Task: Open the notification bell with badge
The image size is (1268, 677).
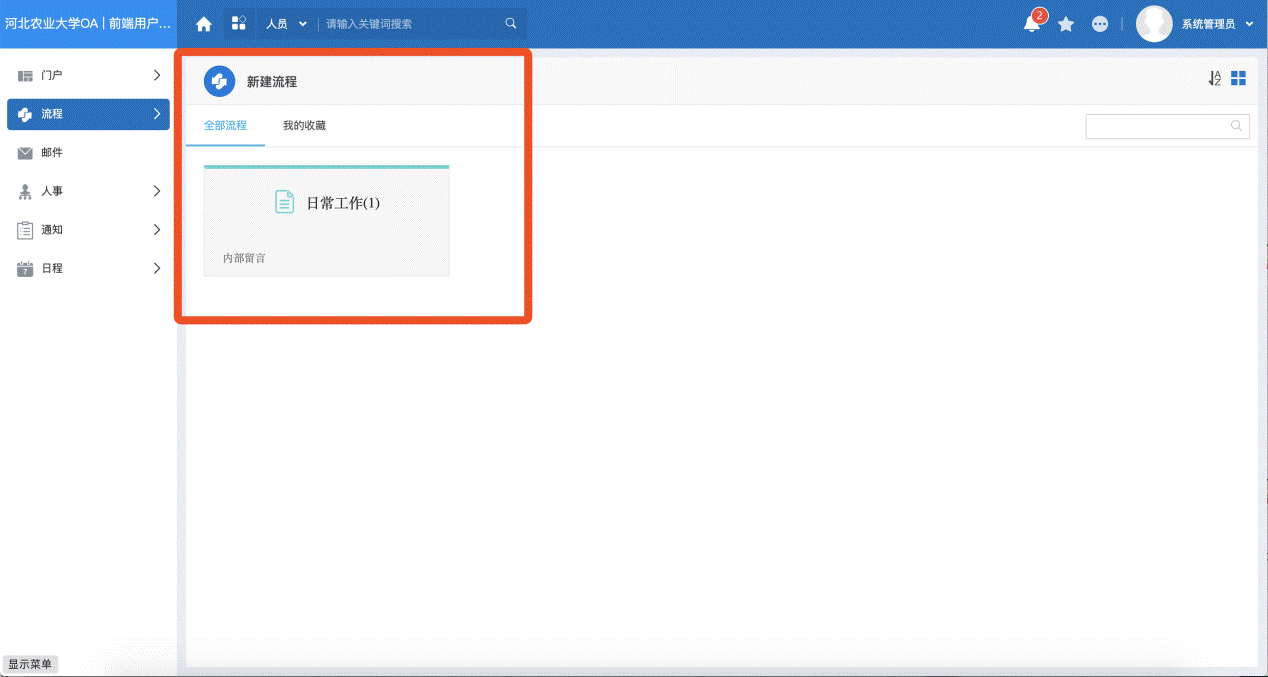Action: 1032,24
